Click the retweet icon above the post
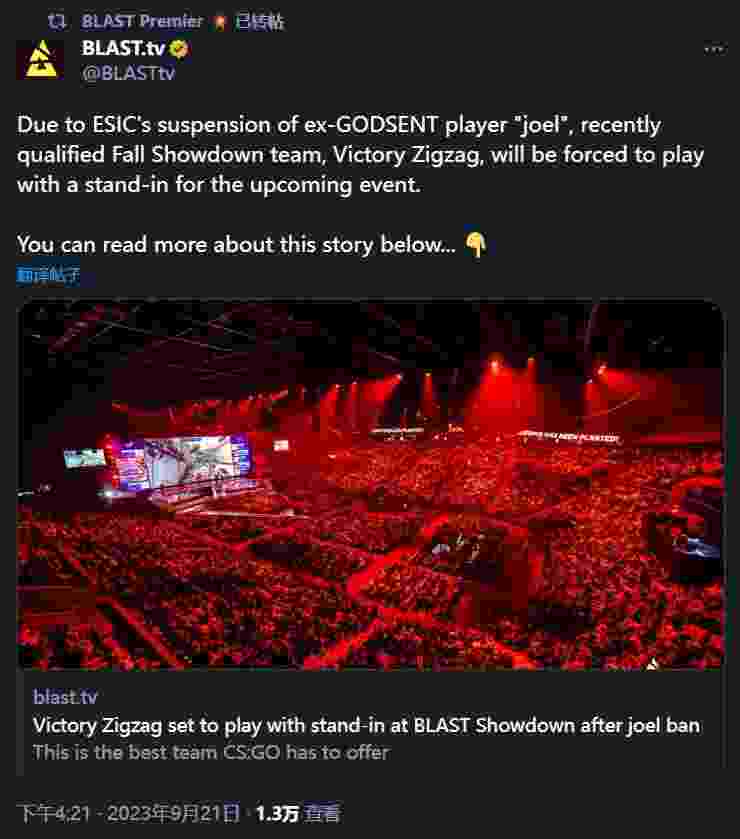This screenshot has width=740, height=839. point(57,21)
